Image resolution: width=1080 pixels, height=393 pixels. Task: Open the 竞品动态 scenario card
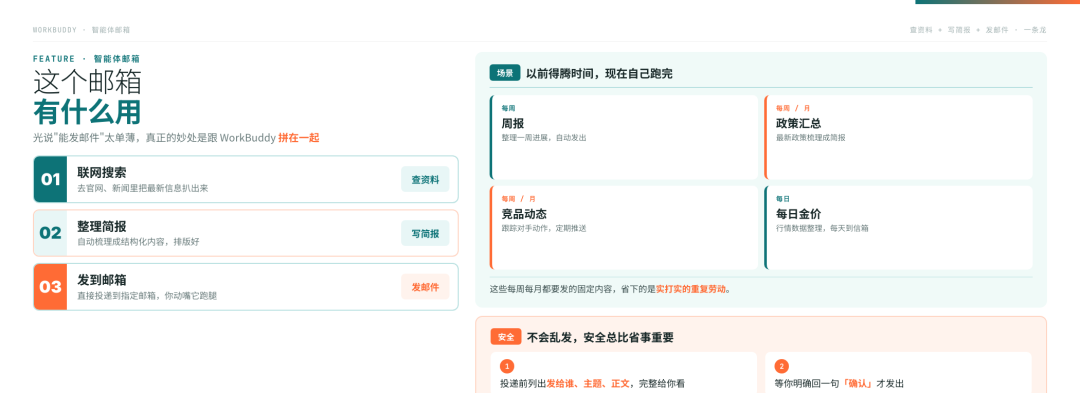[x=623, y=227]
